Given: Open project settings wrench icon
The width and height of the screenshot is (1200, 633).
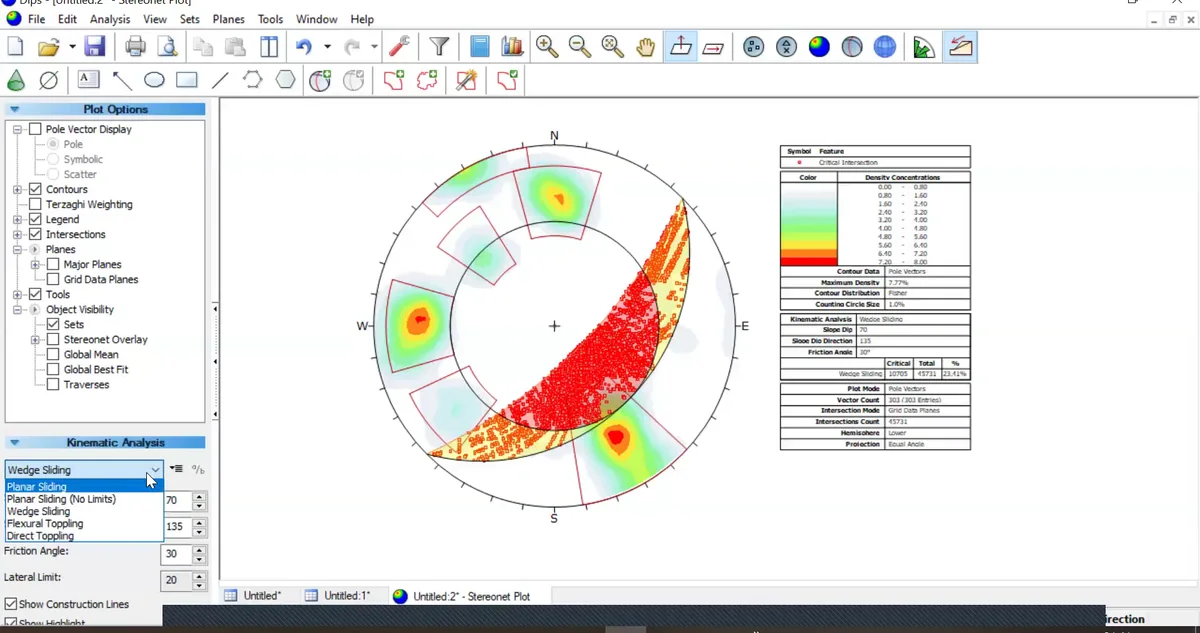Looking at the screenshot, I should 399,46.
